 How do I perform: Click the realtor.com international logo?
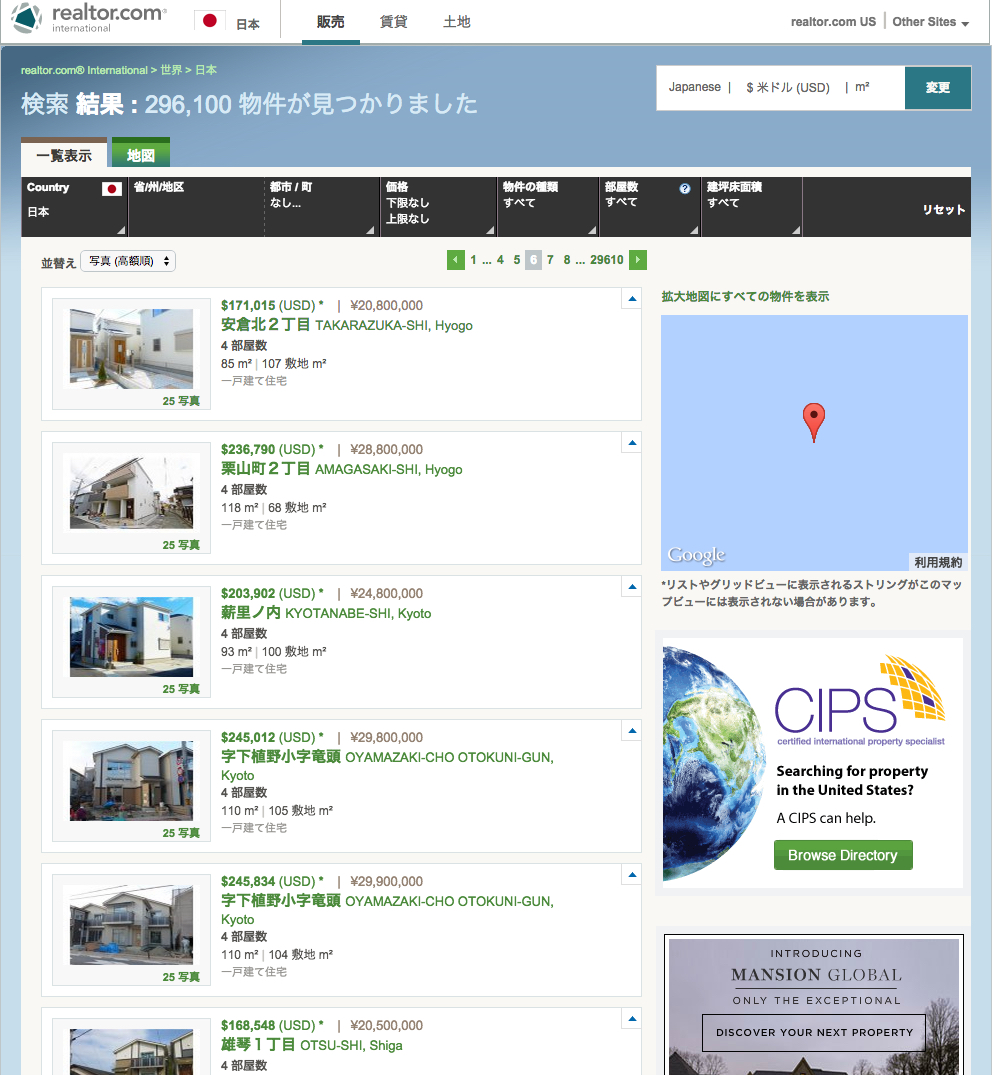90,20
